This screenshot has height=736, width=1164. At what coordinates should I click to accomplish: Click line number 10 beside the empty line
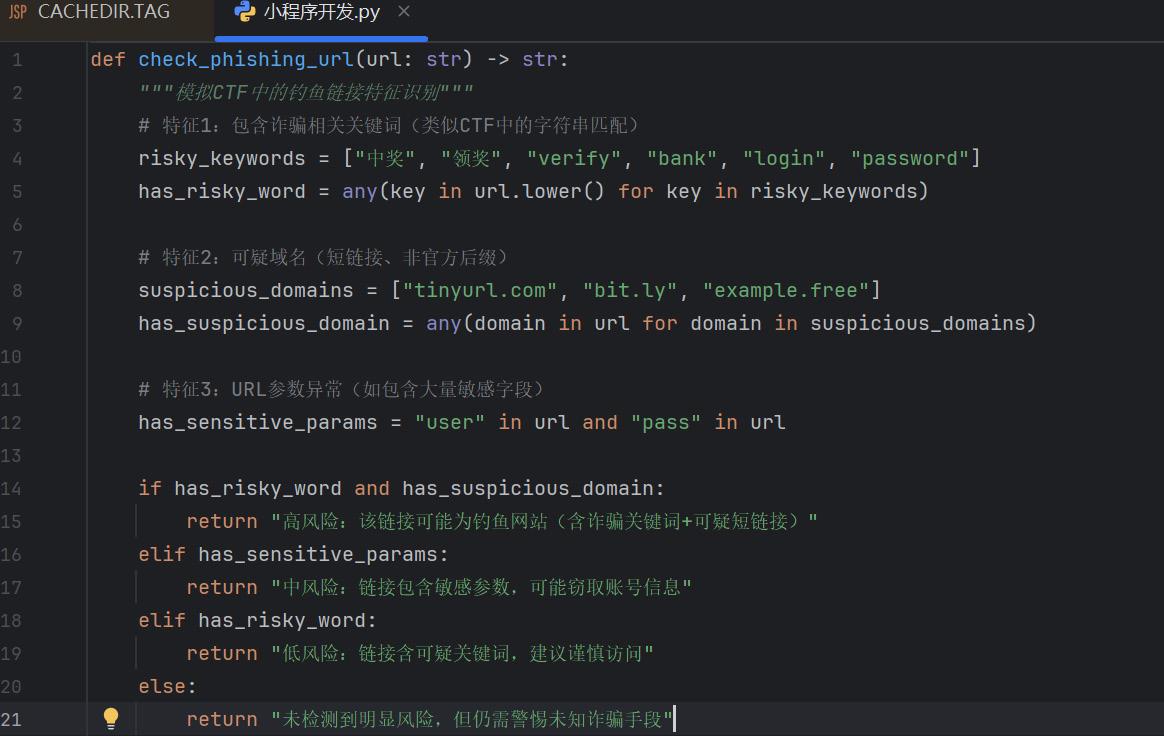coord(11,356)
